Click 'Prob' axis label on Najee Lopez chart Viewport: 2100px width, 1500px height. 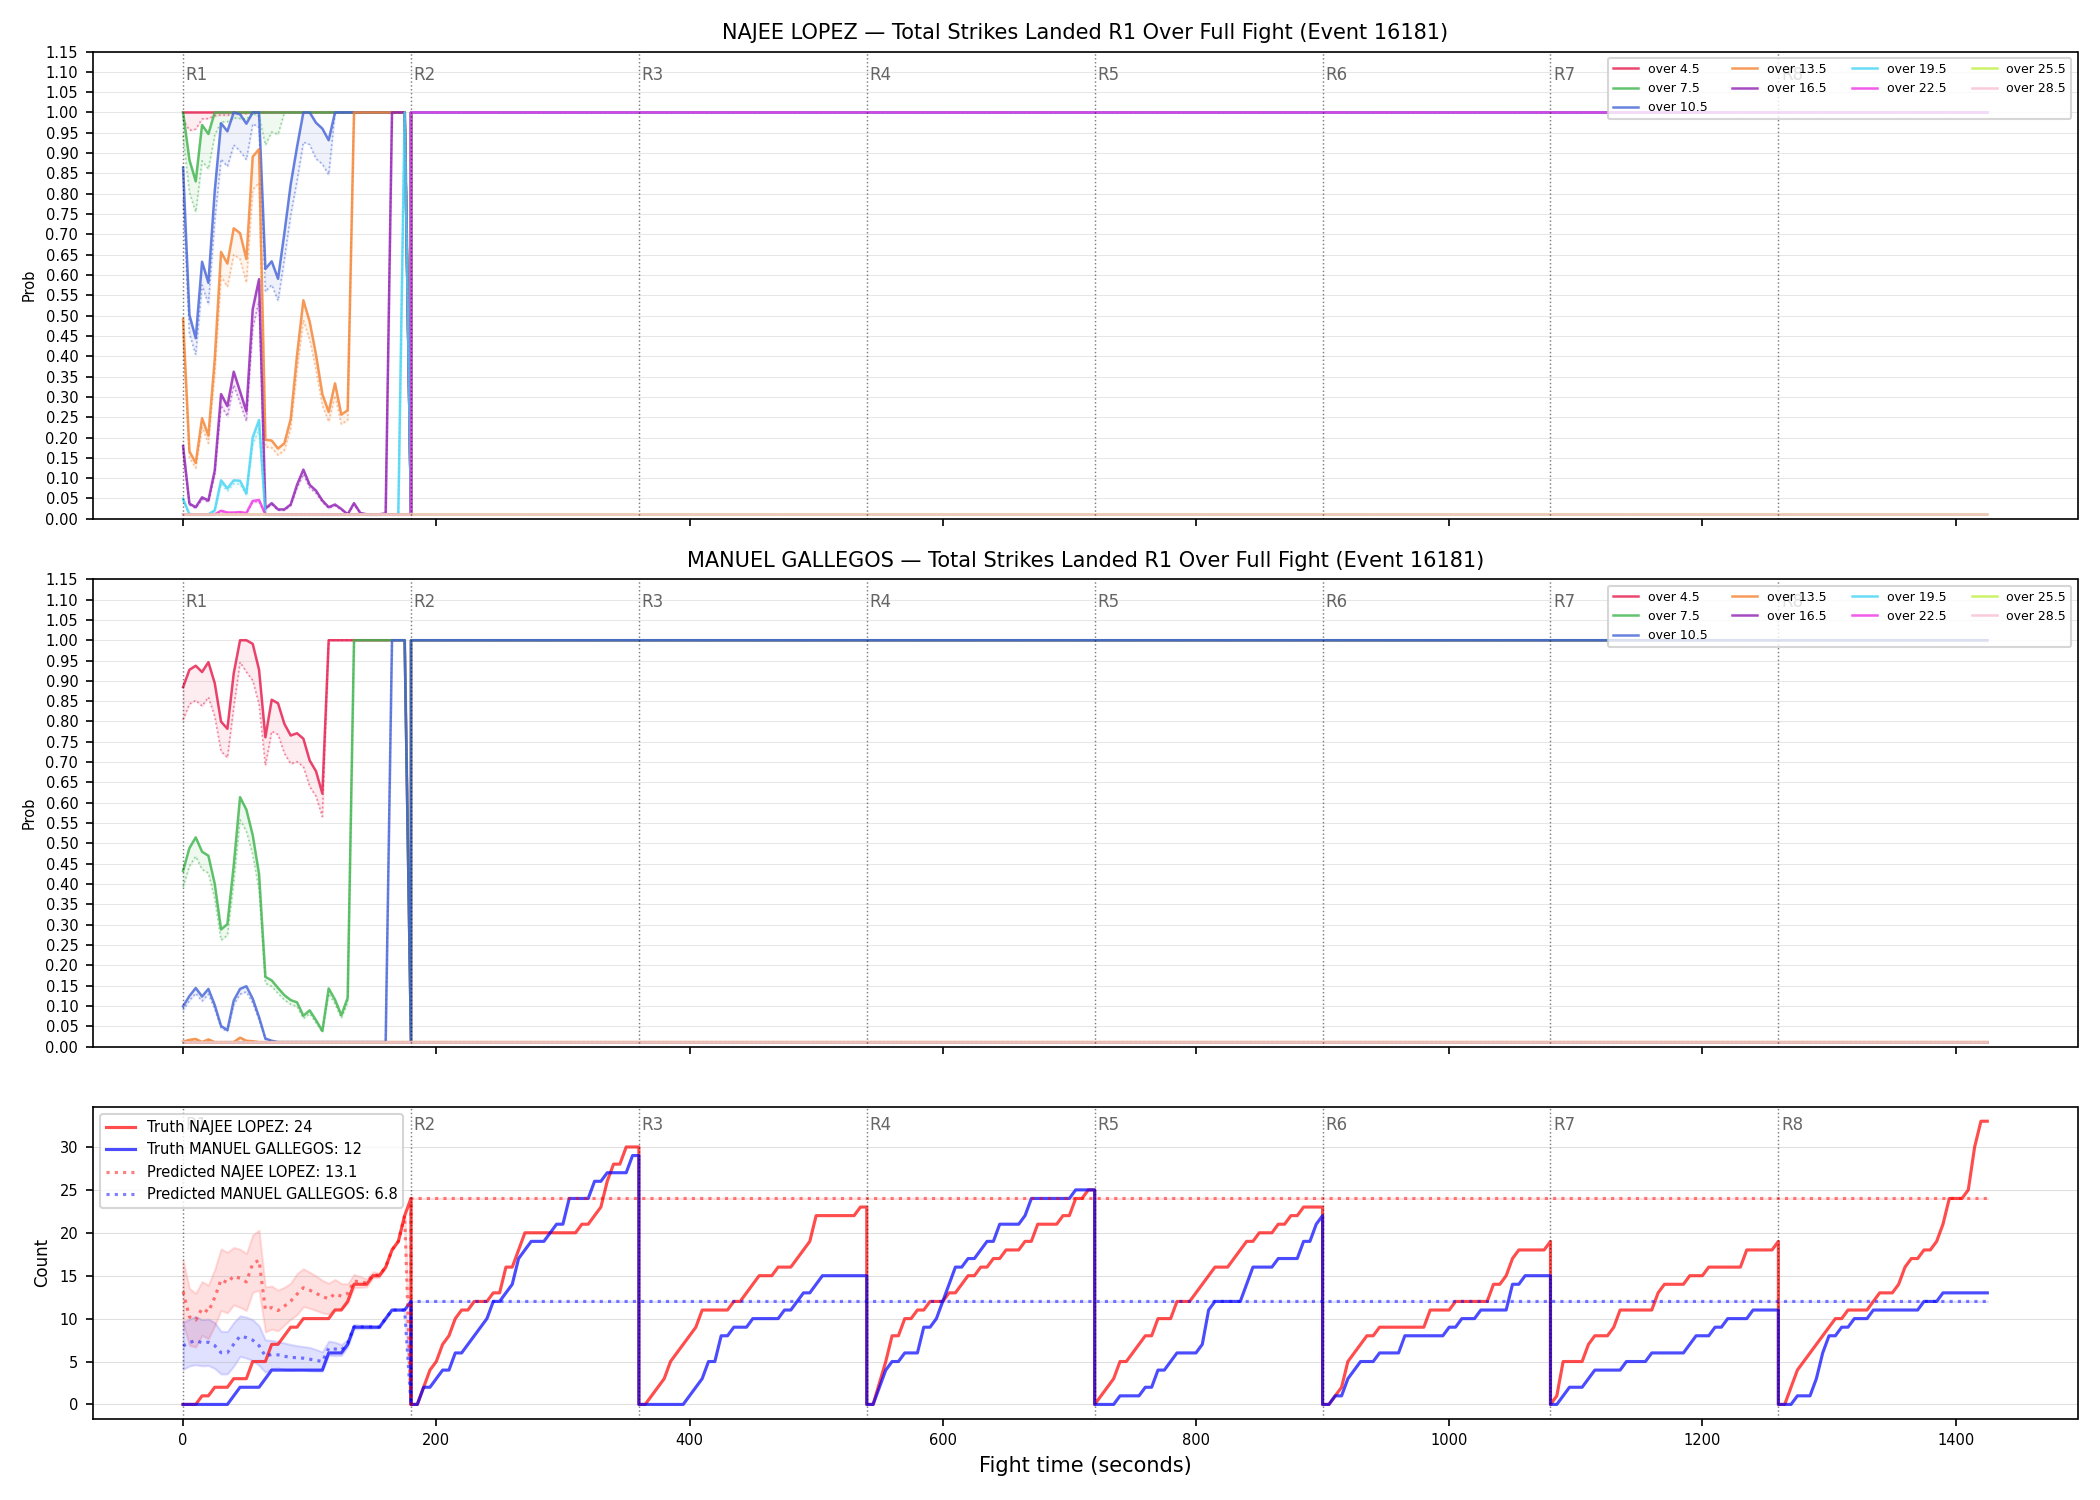click(29, 287)
